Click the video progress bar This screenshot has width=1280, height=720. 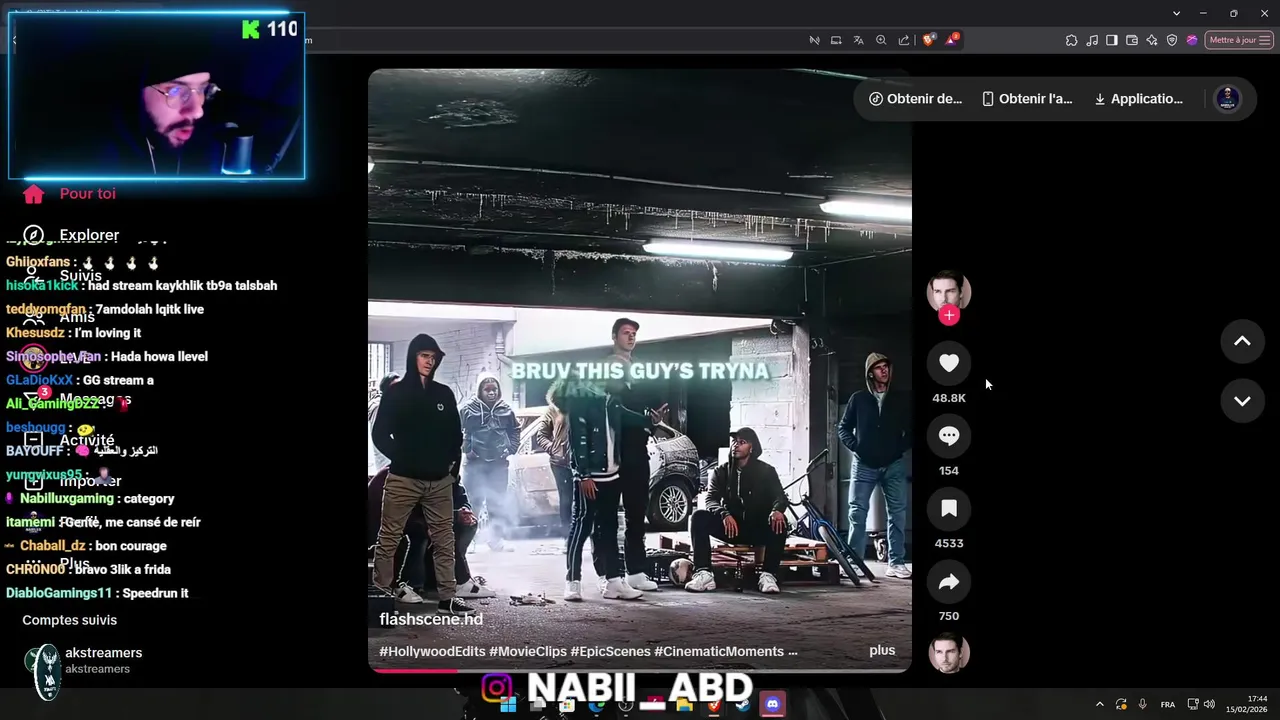[640, 670]
